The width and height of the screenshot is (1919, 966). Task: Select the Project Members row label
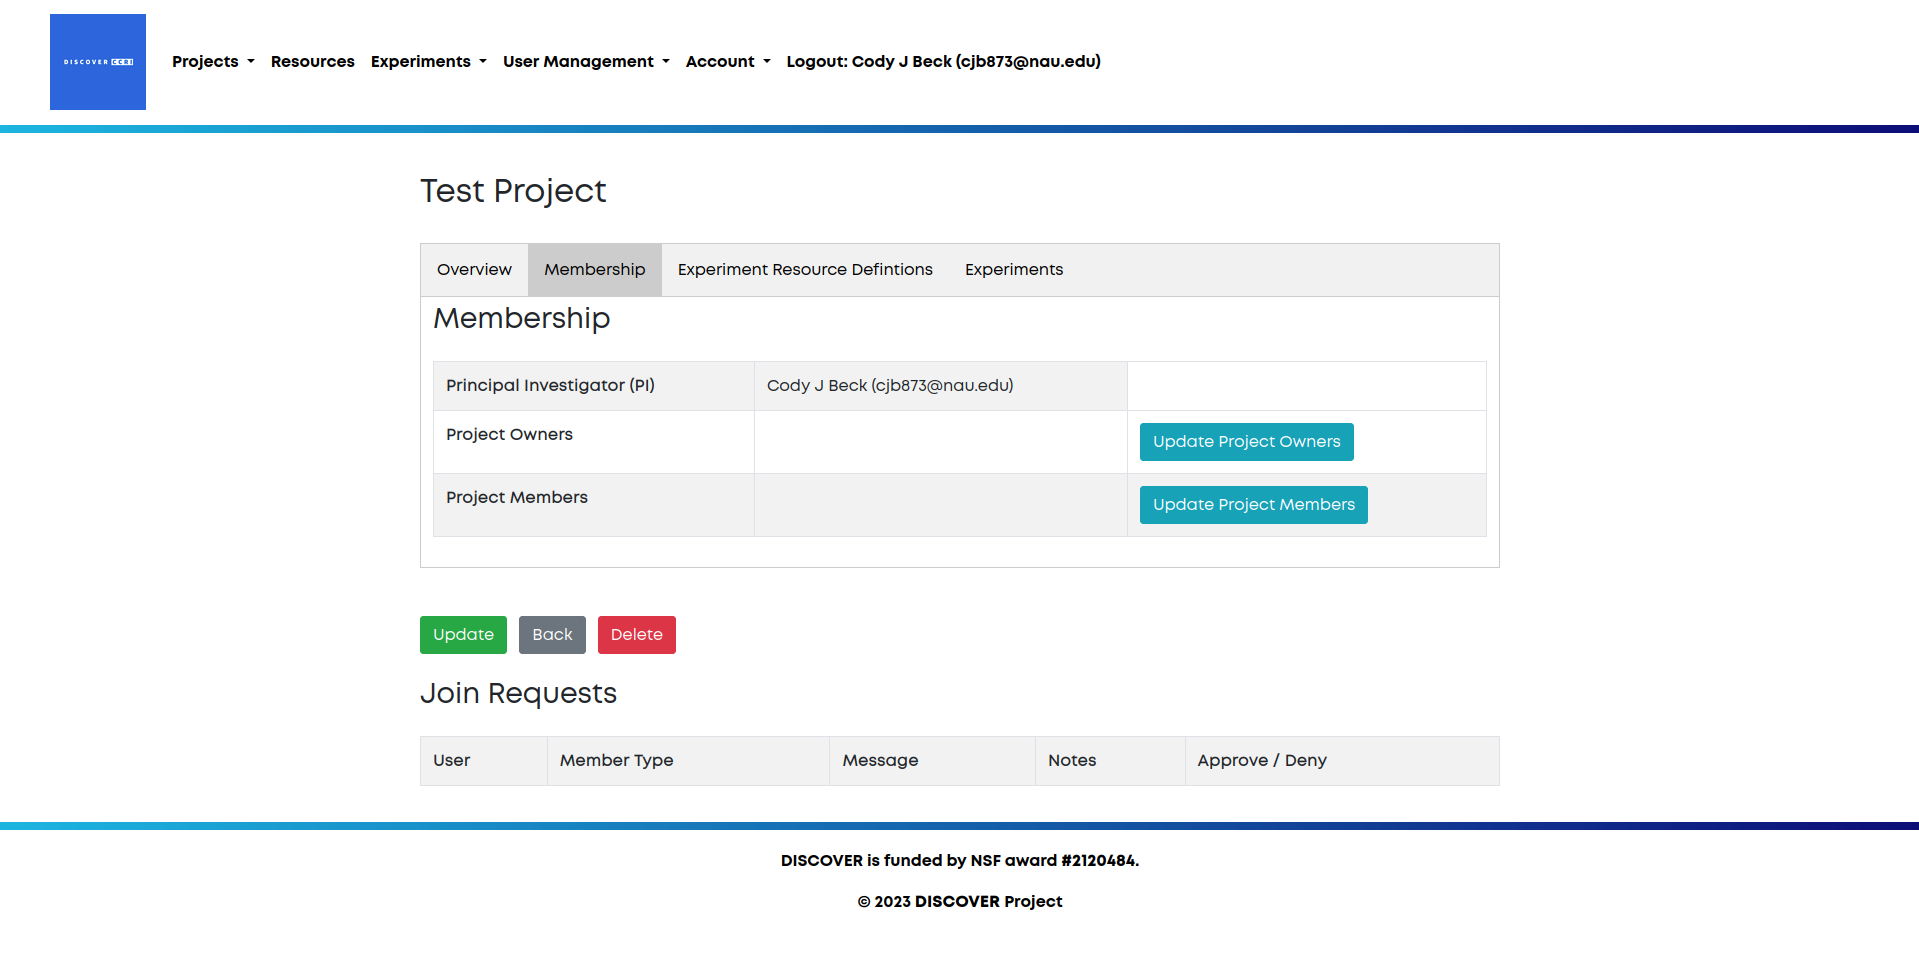click(x=594, y=505)
